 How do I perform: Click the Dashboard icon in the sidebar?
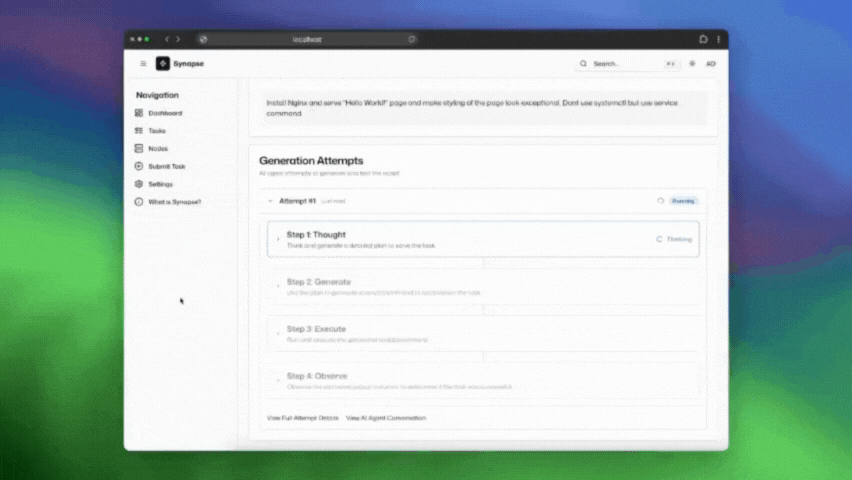[x=139, y=113]
